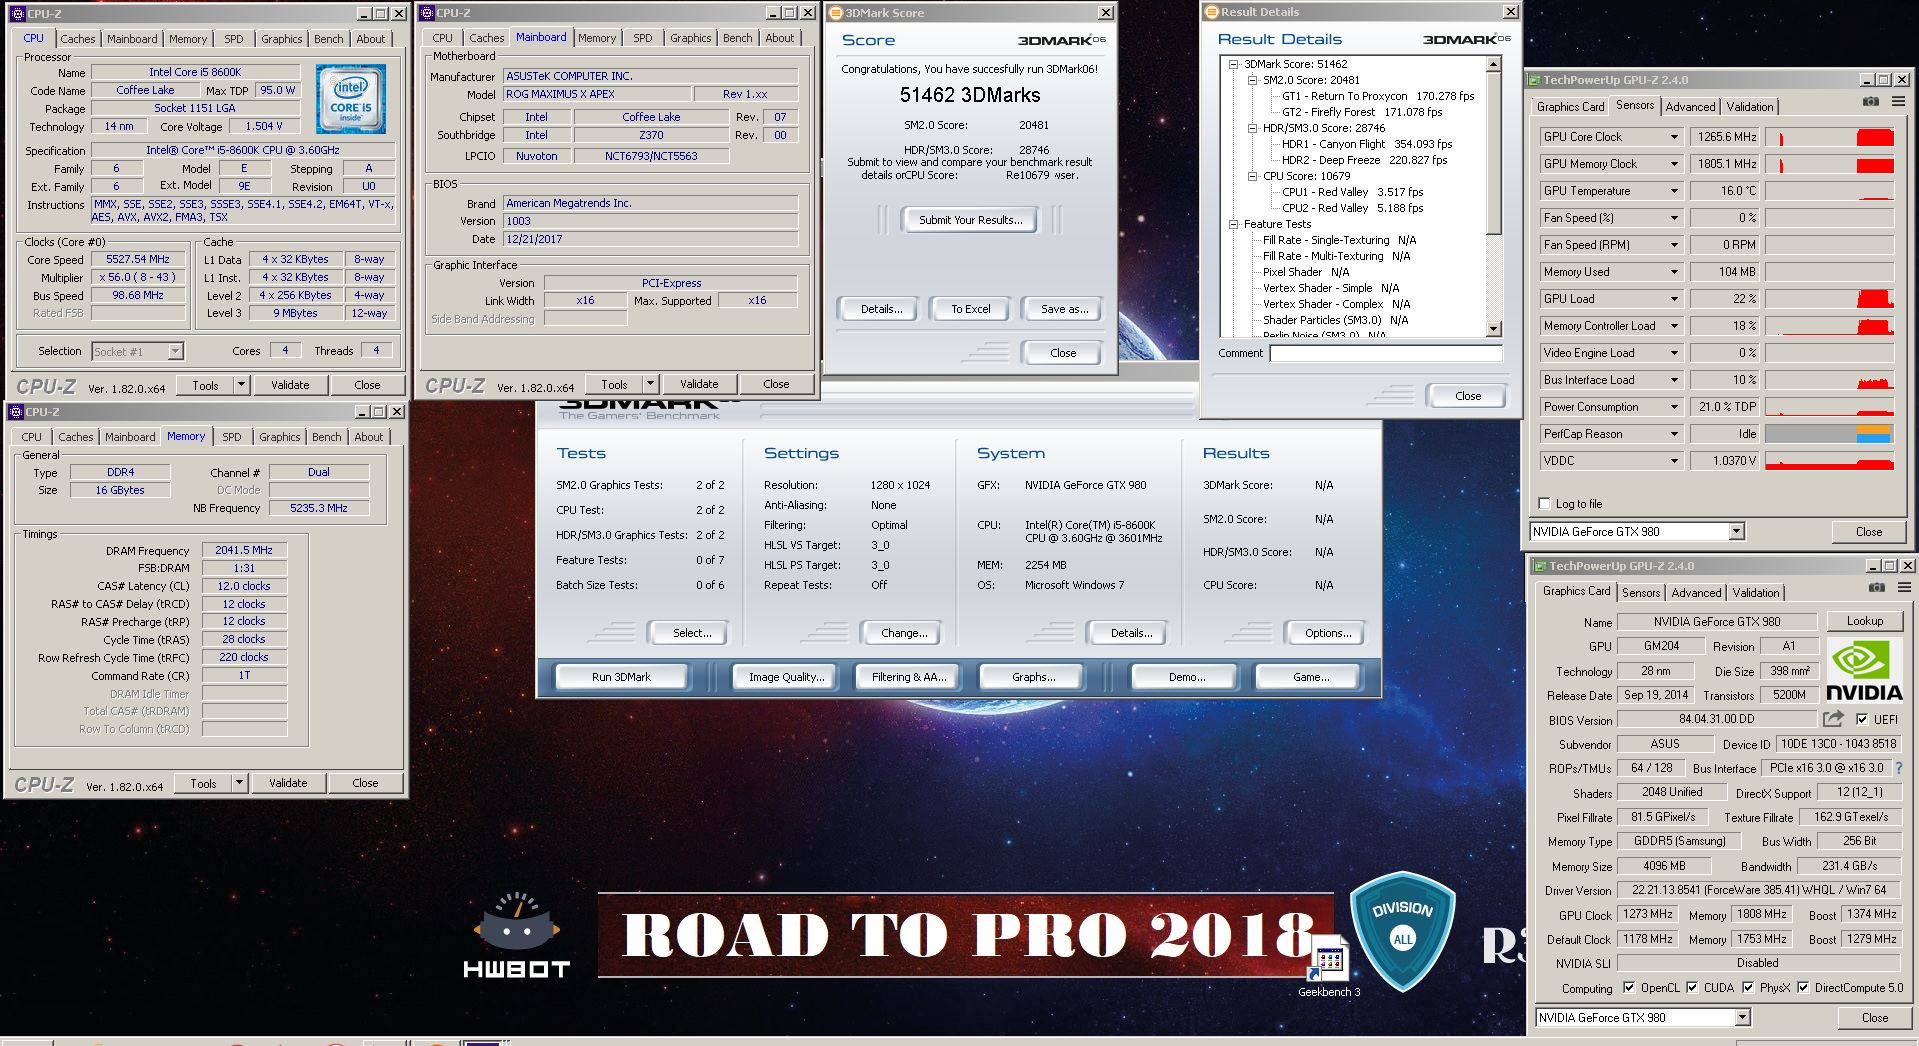Toggle CUDA computing checkbox
The width and height of the screenshot is (1919, 1046).
pos(1692,987)
